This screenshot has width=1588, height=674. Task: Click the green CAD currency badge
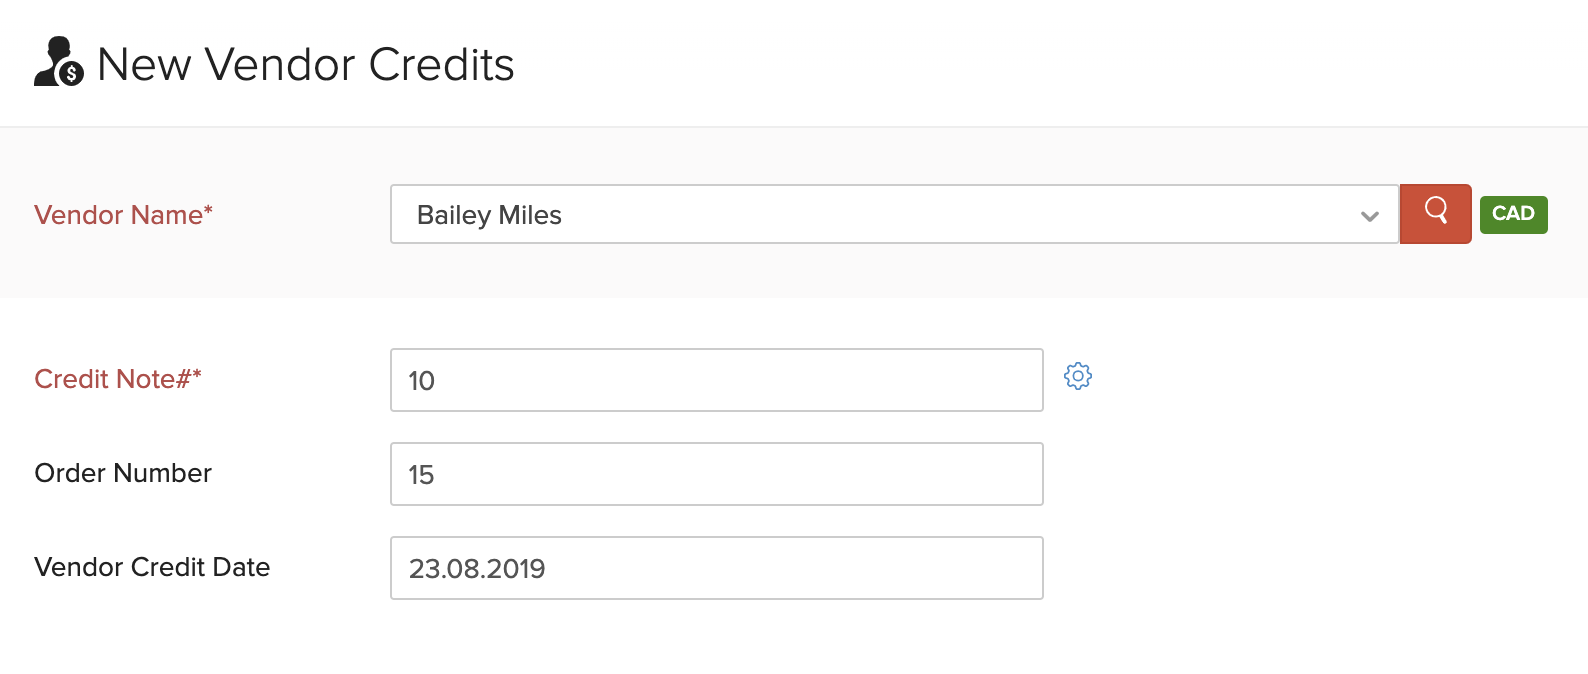[1513, 214]
